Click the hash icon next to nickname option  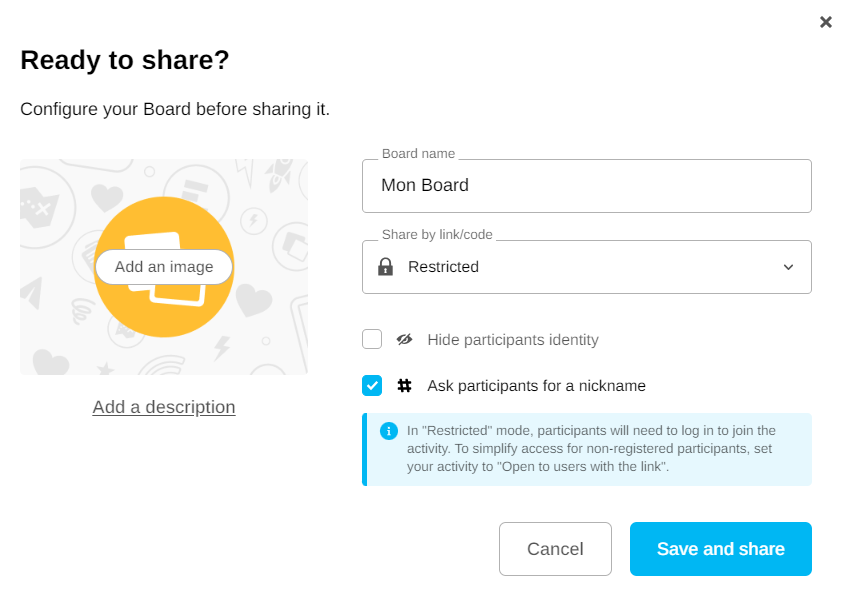(x=404, y=386)
